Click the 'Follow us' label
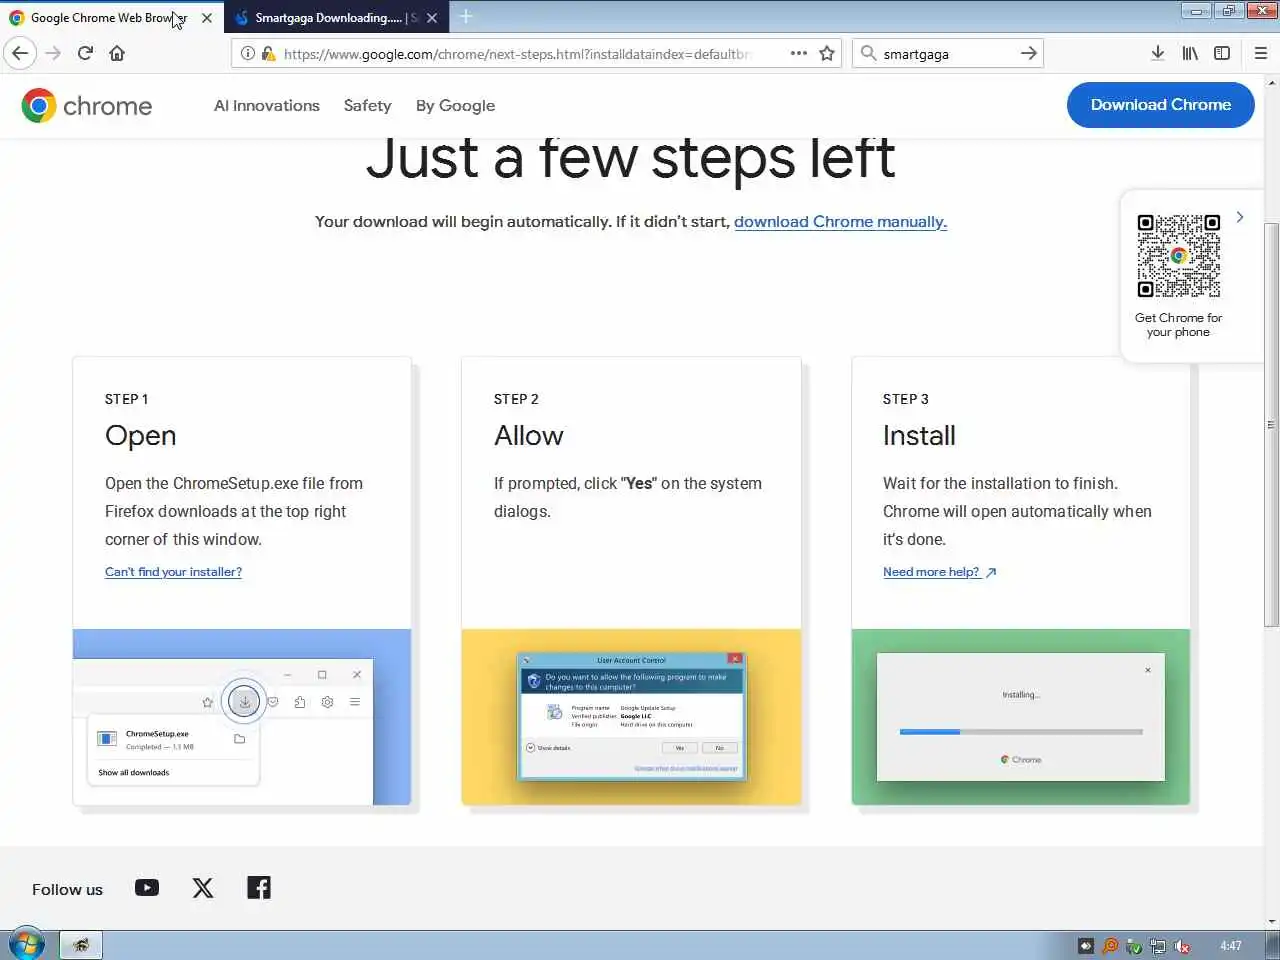Image resolution: width=1280 pixels, height=960 pixels. (x=67, y=890)
